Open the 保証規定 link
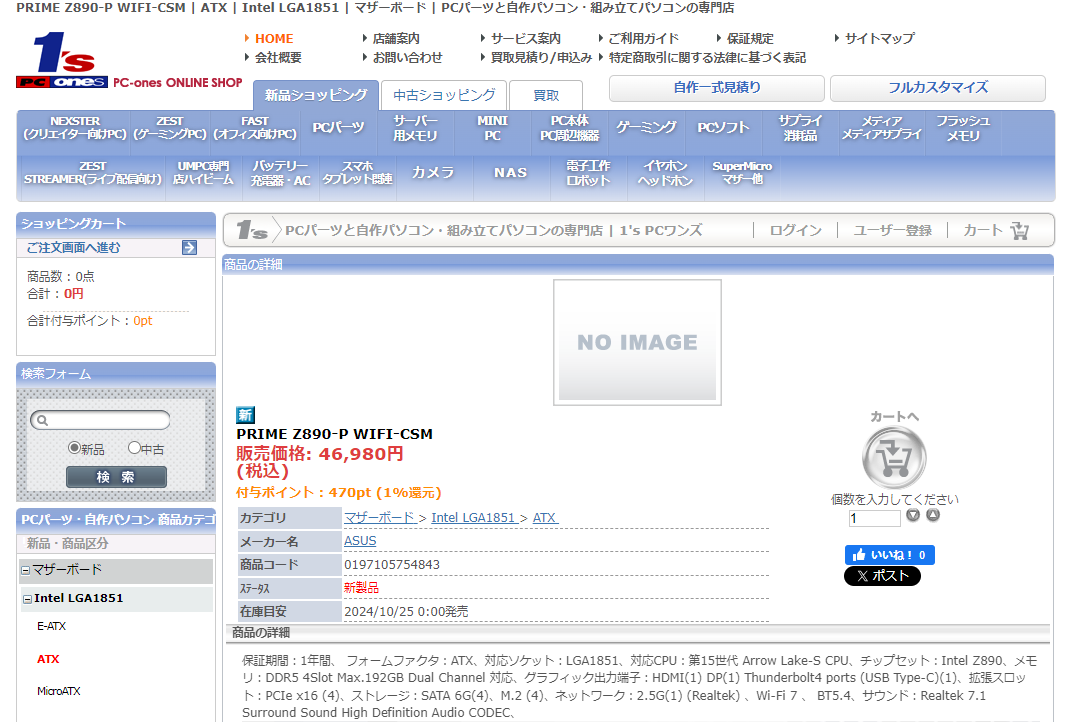Screen dimensions: 1073x722 [x=750, y=39]
